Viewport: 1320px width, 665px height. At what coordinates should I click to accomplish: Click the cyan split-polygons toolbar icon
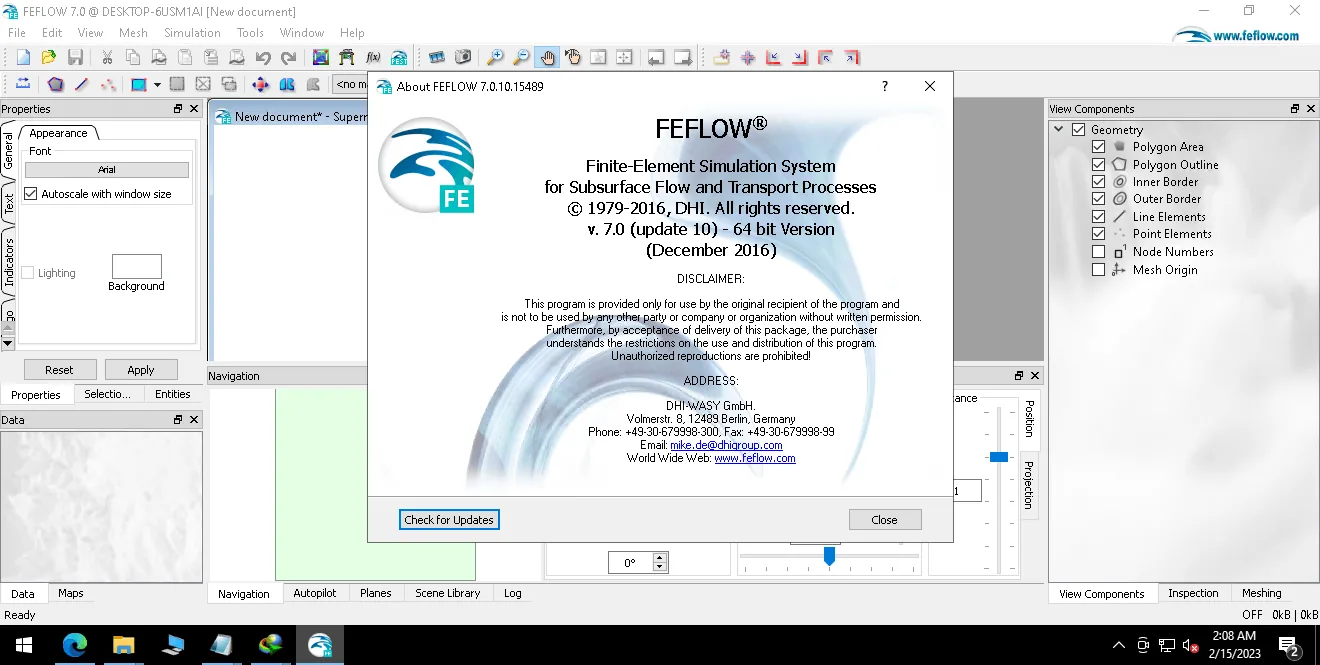tap(287, 85)
